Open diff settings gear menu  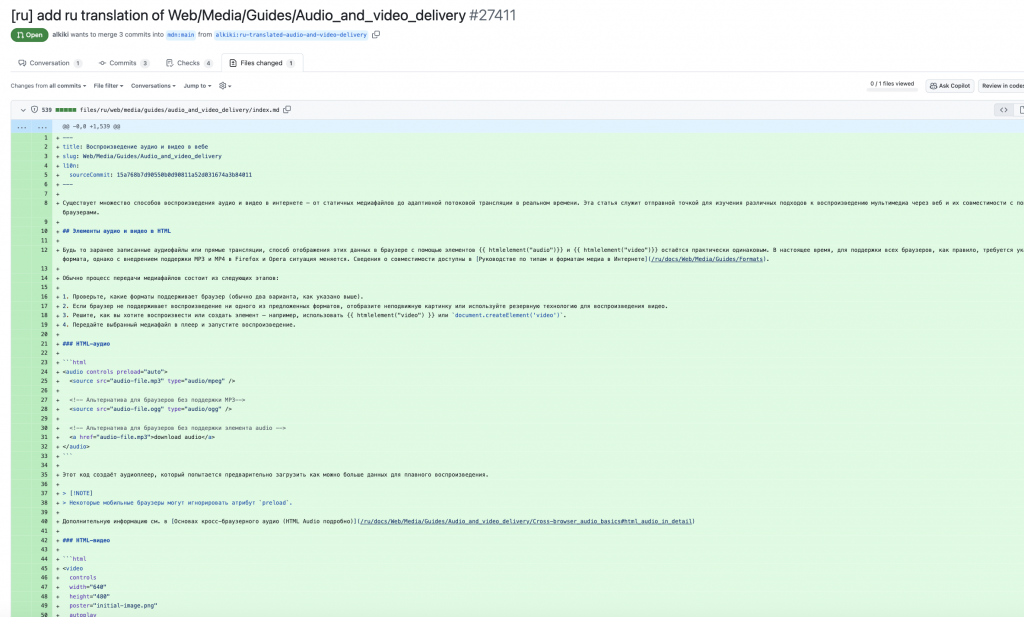[225, 86]
